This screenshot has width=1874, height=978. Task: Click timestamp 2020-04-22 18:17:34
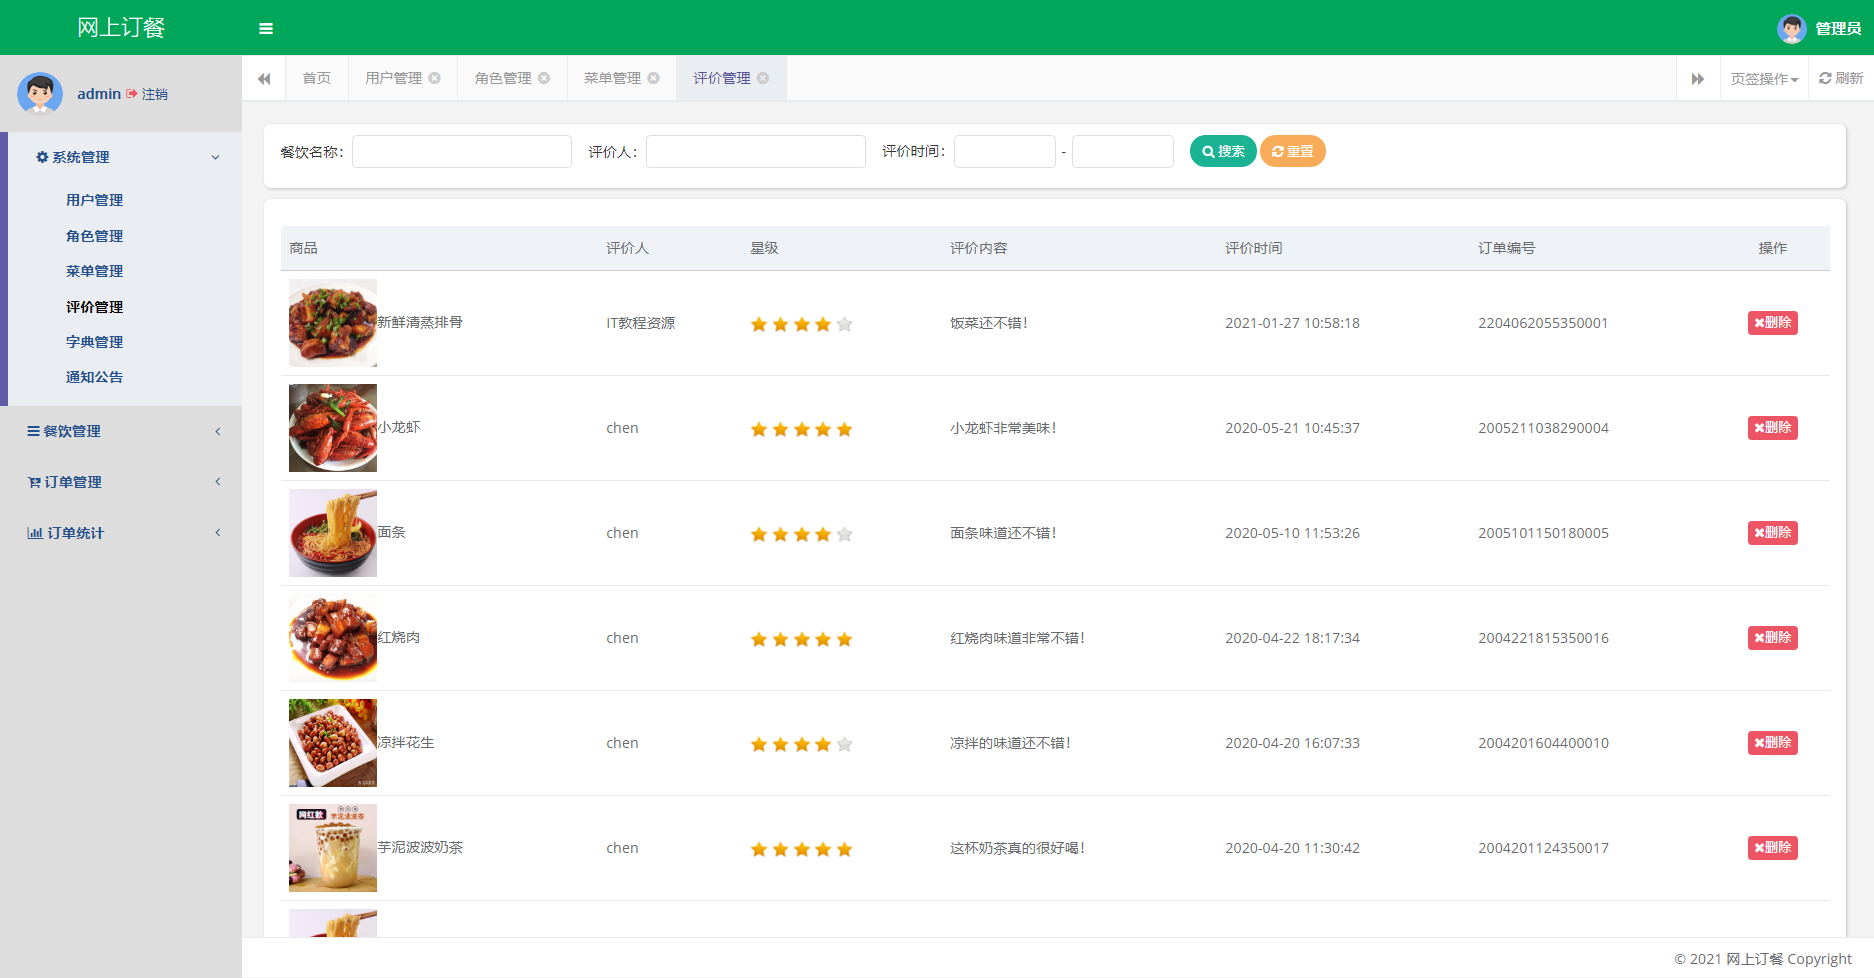click(x=1292, y=638)
